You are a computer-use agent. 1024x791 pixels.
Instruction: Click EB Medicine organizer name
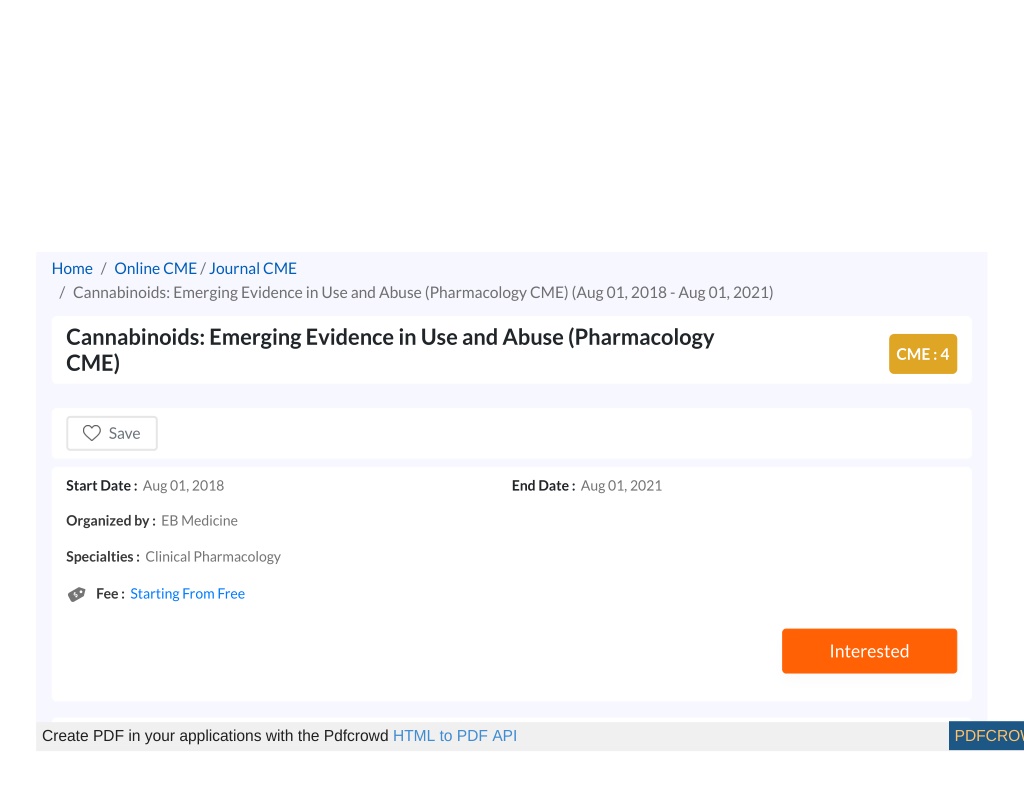pyautogui.click(x=199, y=521)
